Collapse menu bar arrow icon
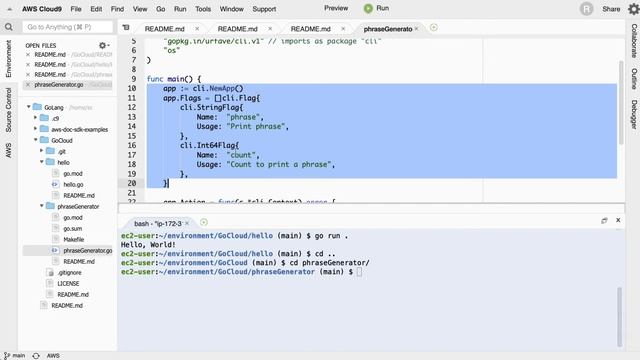This screenshot has height=360, width=640. pos(9,9)
